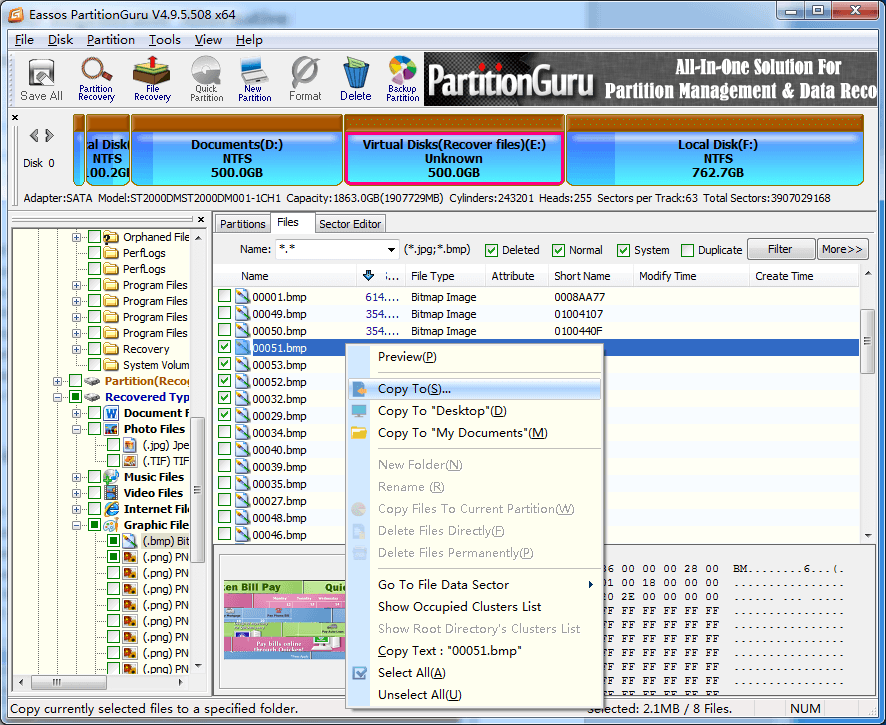Click the file list vertical scrollbar
Image resolution: width=886 pixels, height=725 pixels.
[867, 341]
